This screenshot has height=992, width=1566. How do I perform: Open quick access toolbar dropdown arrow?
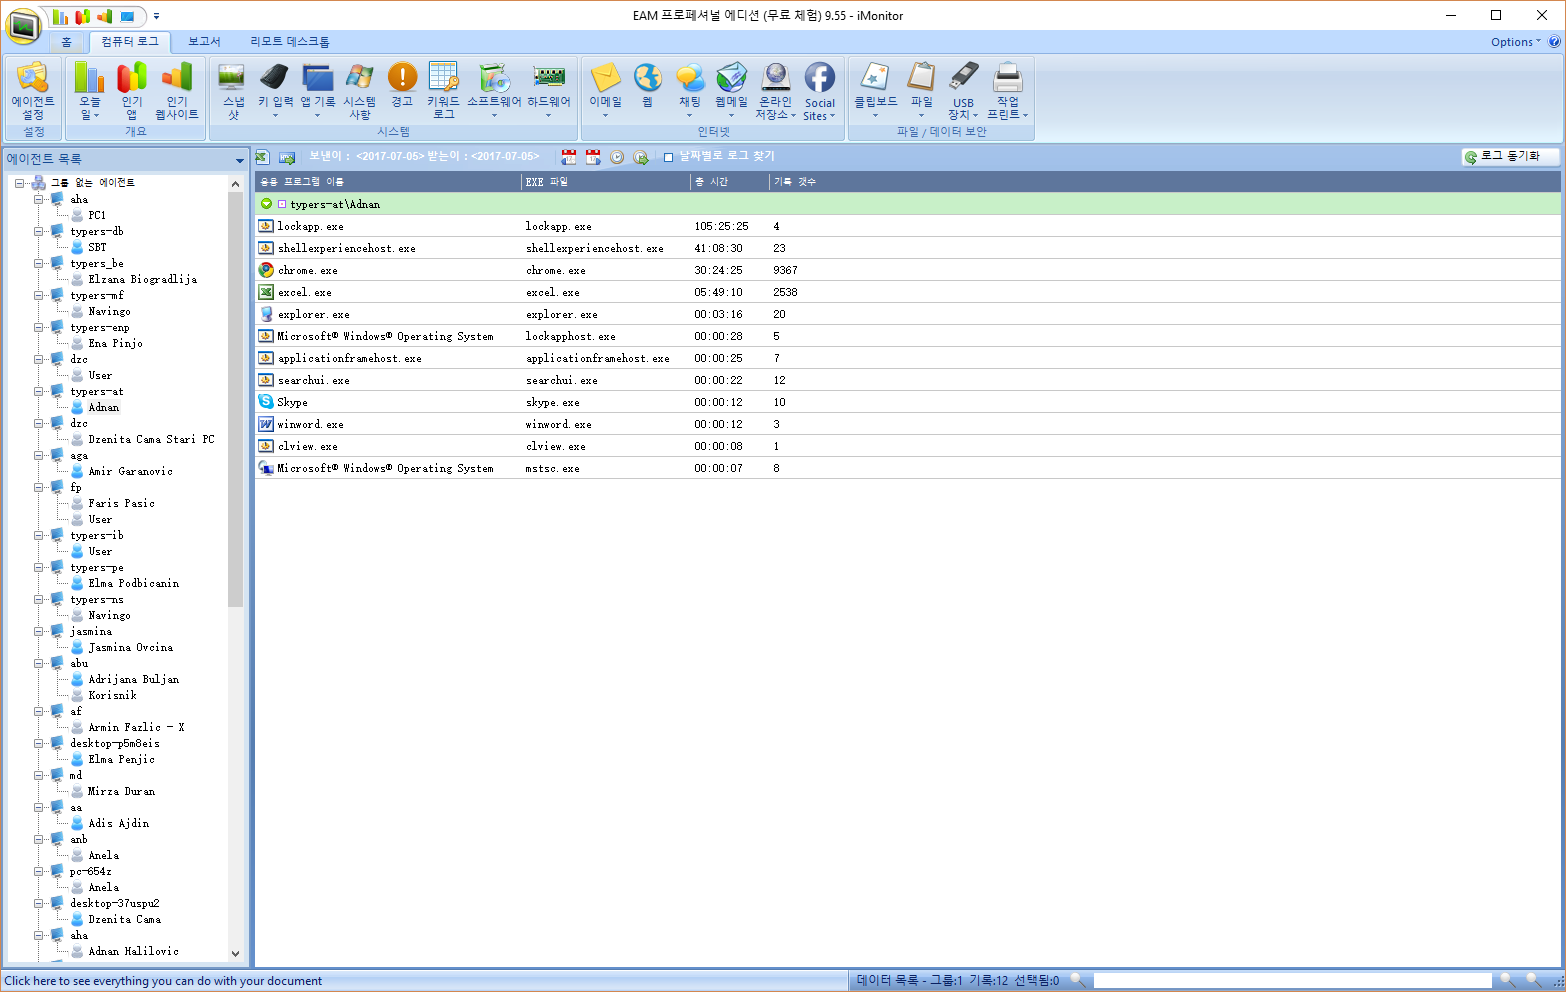pos(157,16)
